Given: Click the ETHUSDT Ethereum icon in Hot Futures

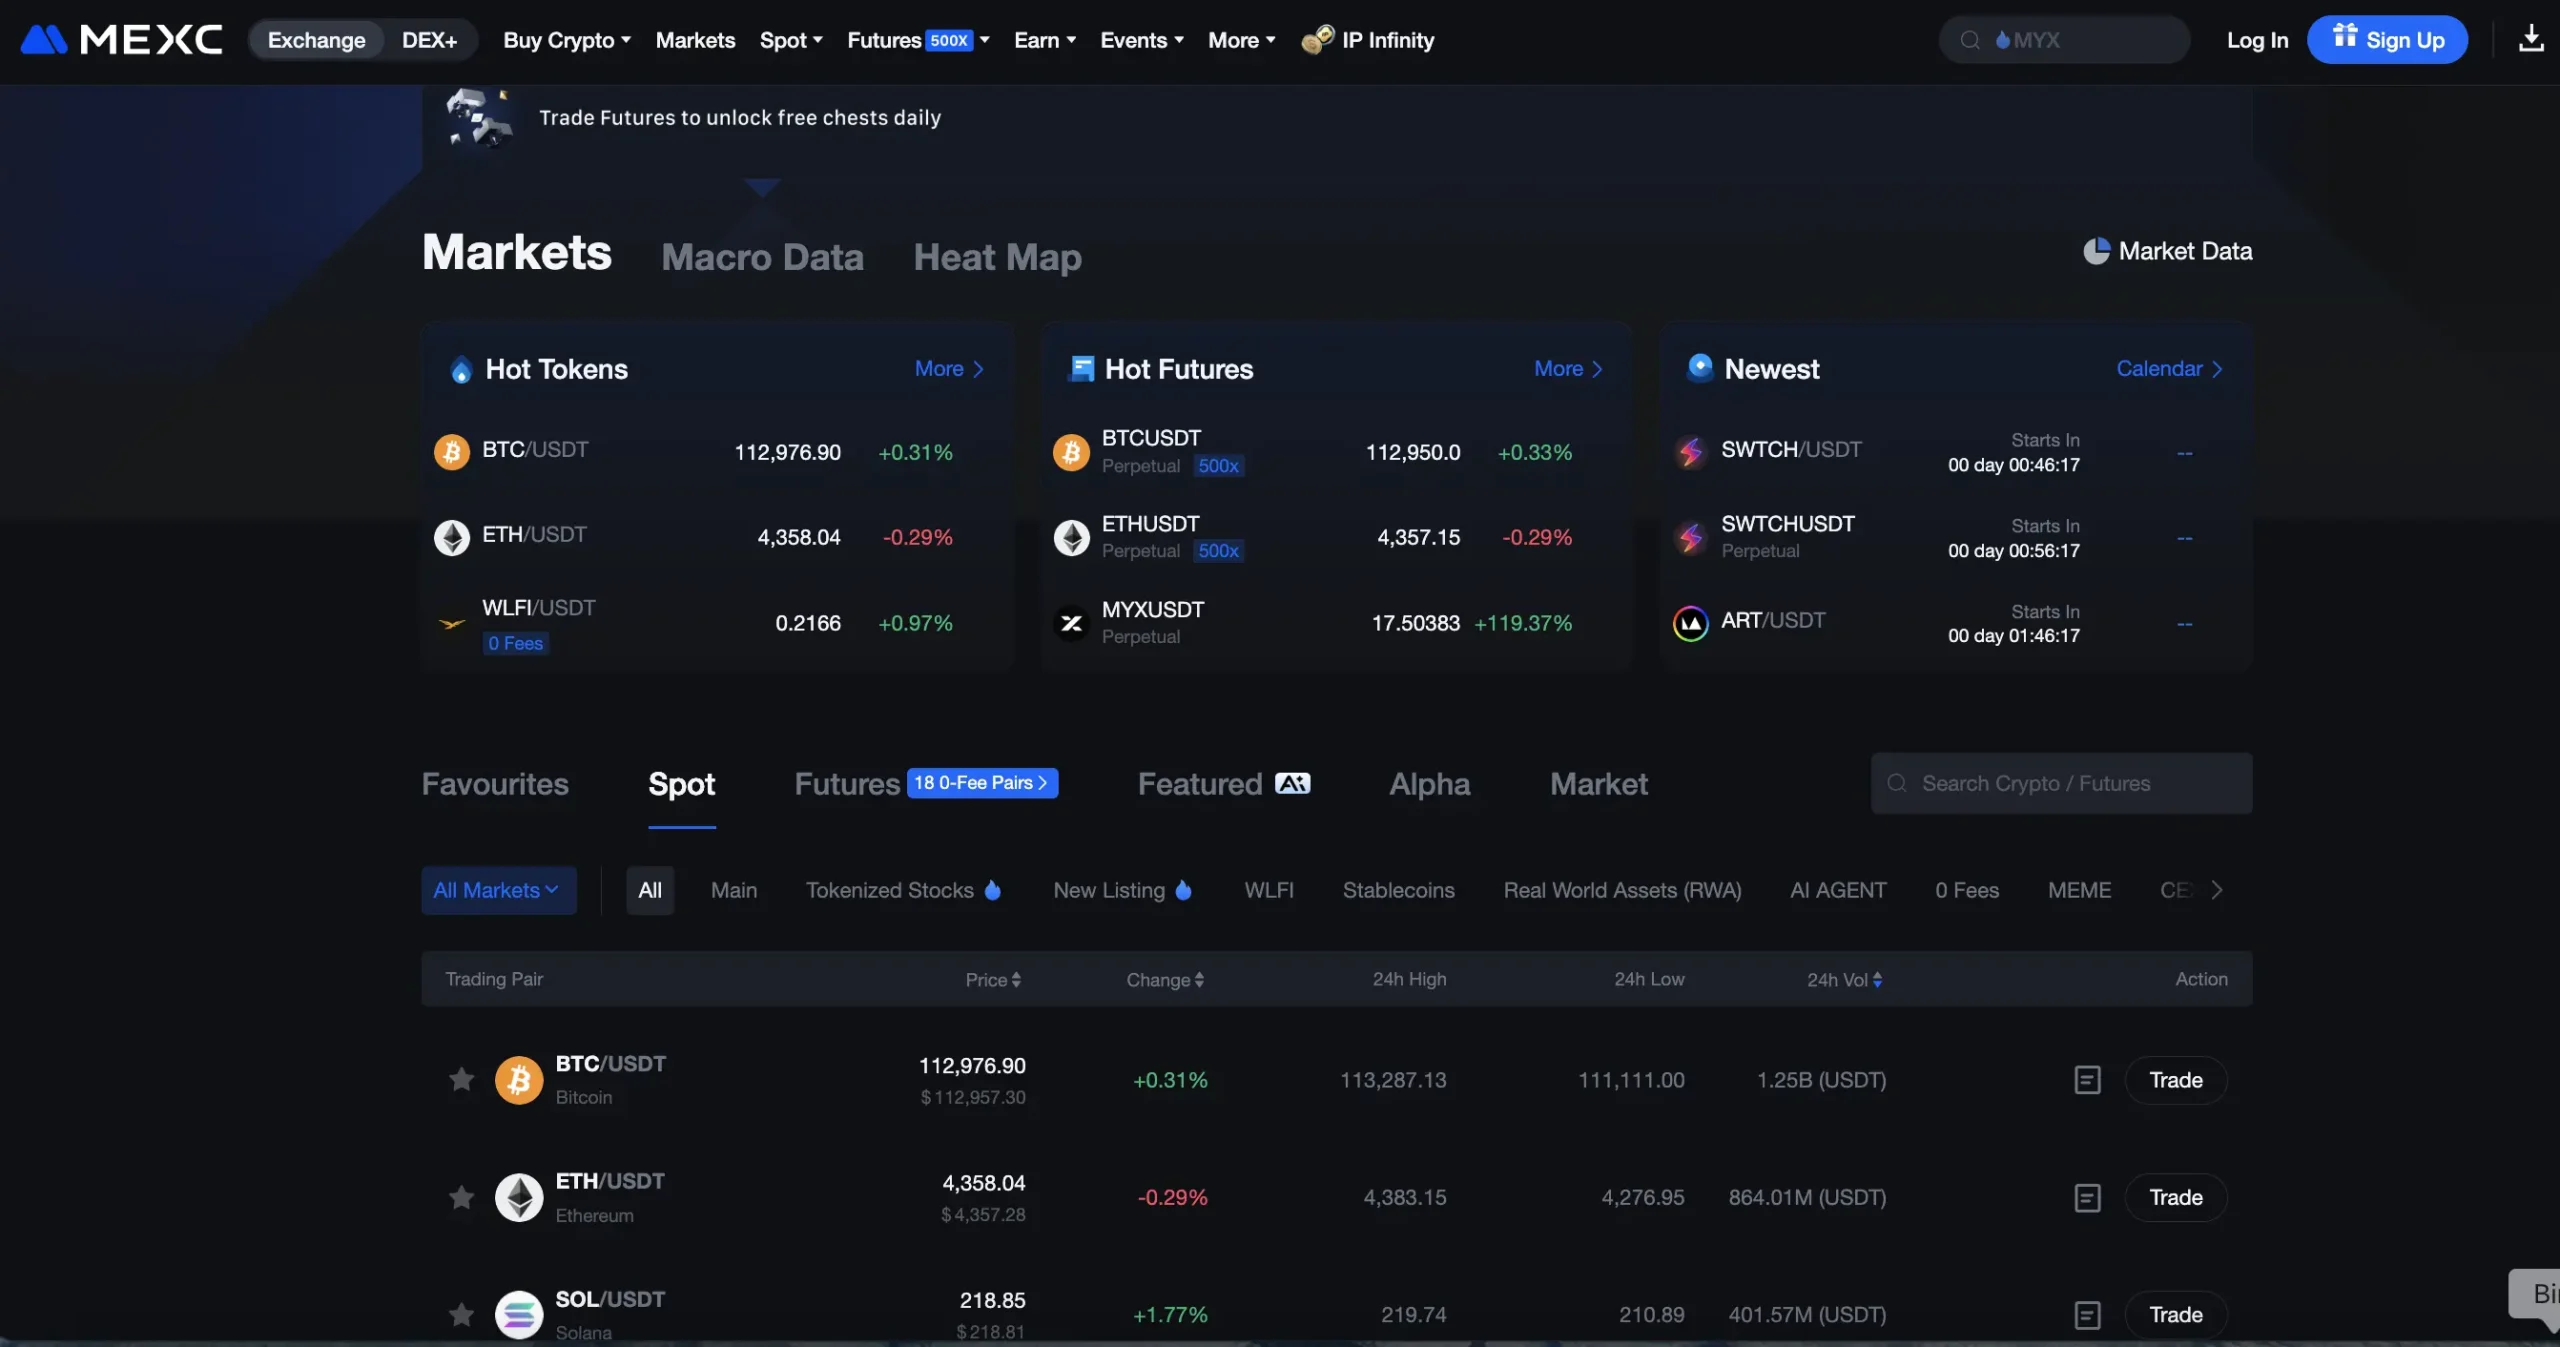Looking at the screenshot, I should tap(1071, 537).
